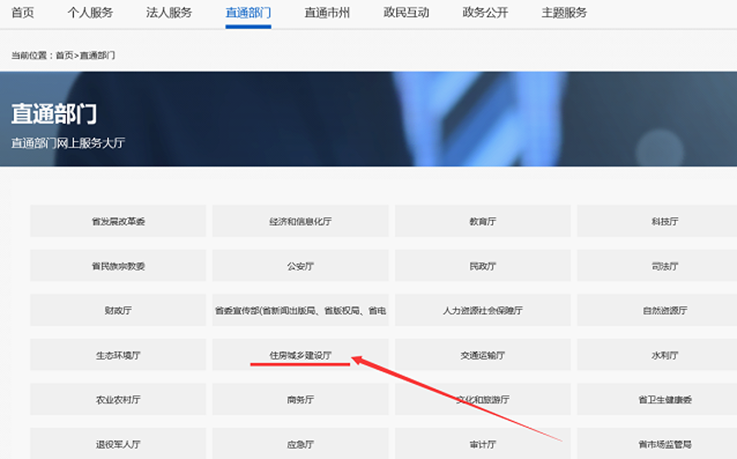This screenshot has height=459, width=737.
Task: Select the 商务厅 department button
Action: tap(300, 399)
